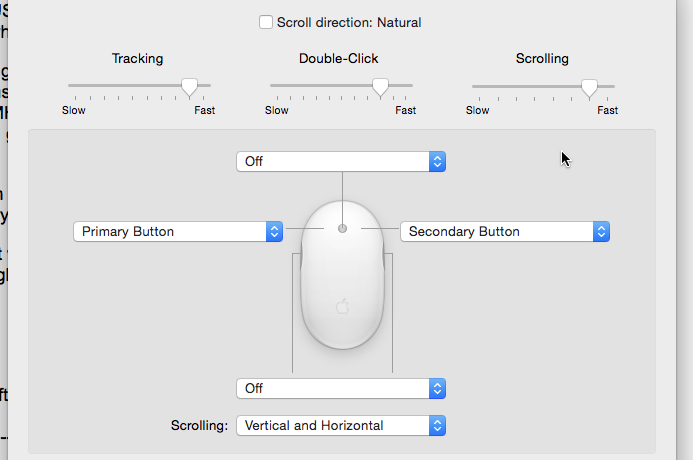693x460 pixels.
Task: Click the blue arrows of the Secondary Button popup
Action: tap(601, 232)
